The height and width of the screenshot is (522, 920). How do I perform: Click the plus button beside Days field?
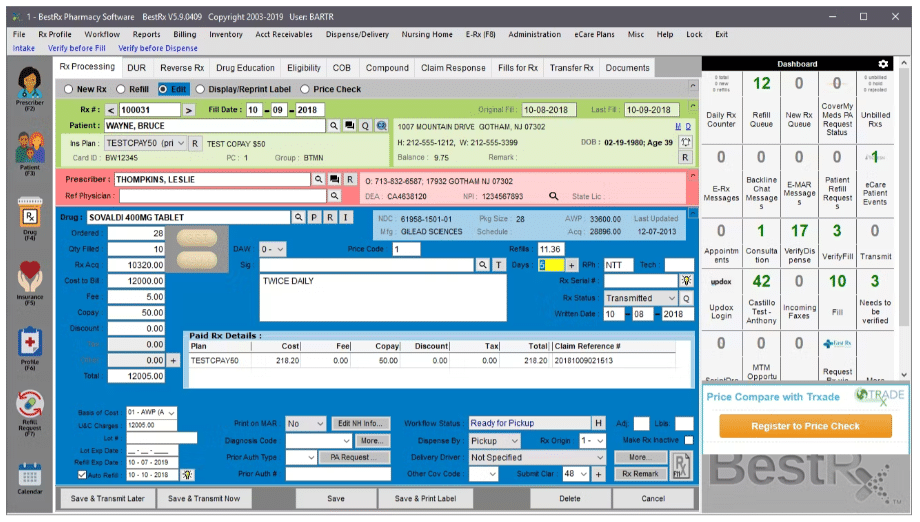point(571,265)
